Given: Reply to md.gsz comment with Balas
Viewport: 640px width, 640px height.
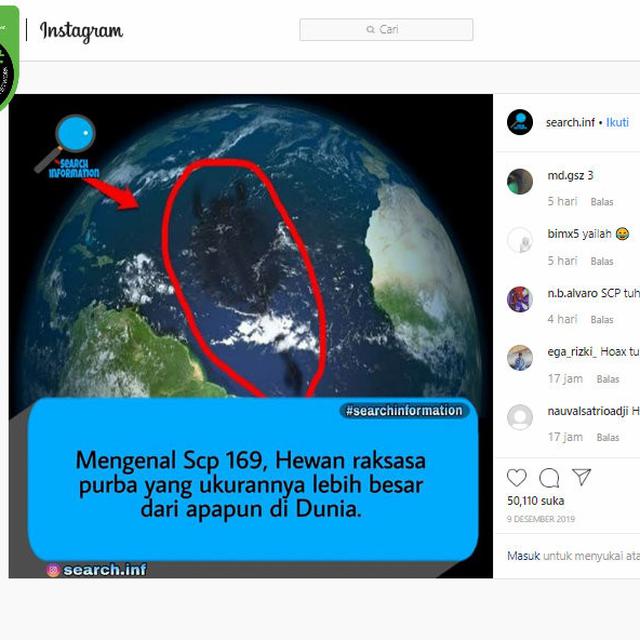Looking at the screenshot, I should [x=602, y=202].
